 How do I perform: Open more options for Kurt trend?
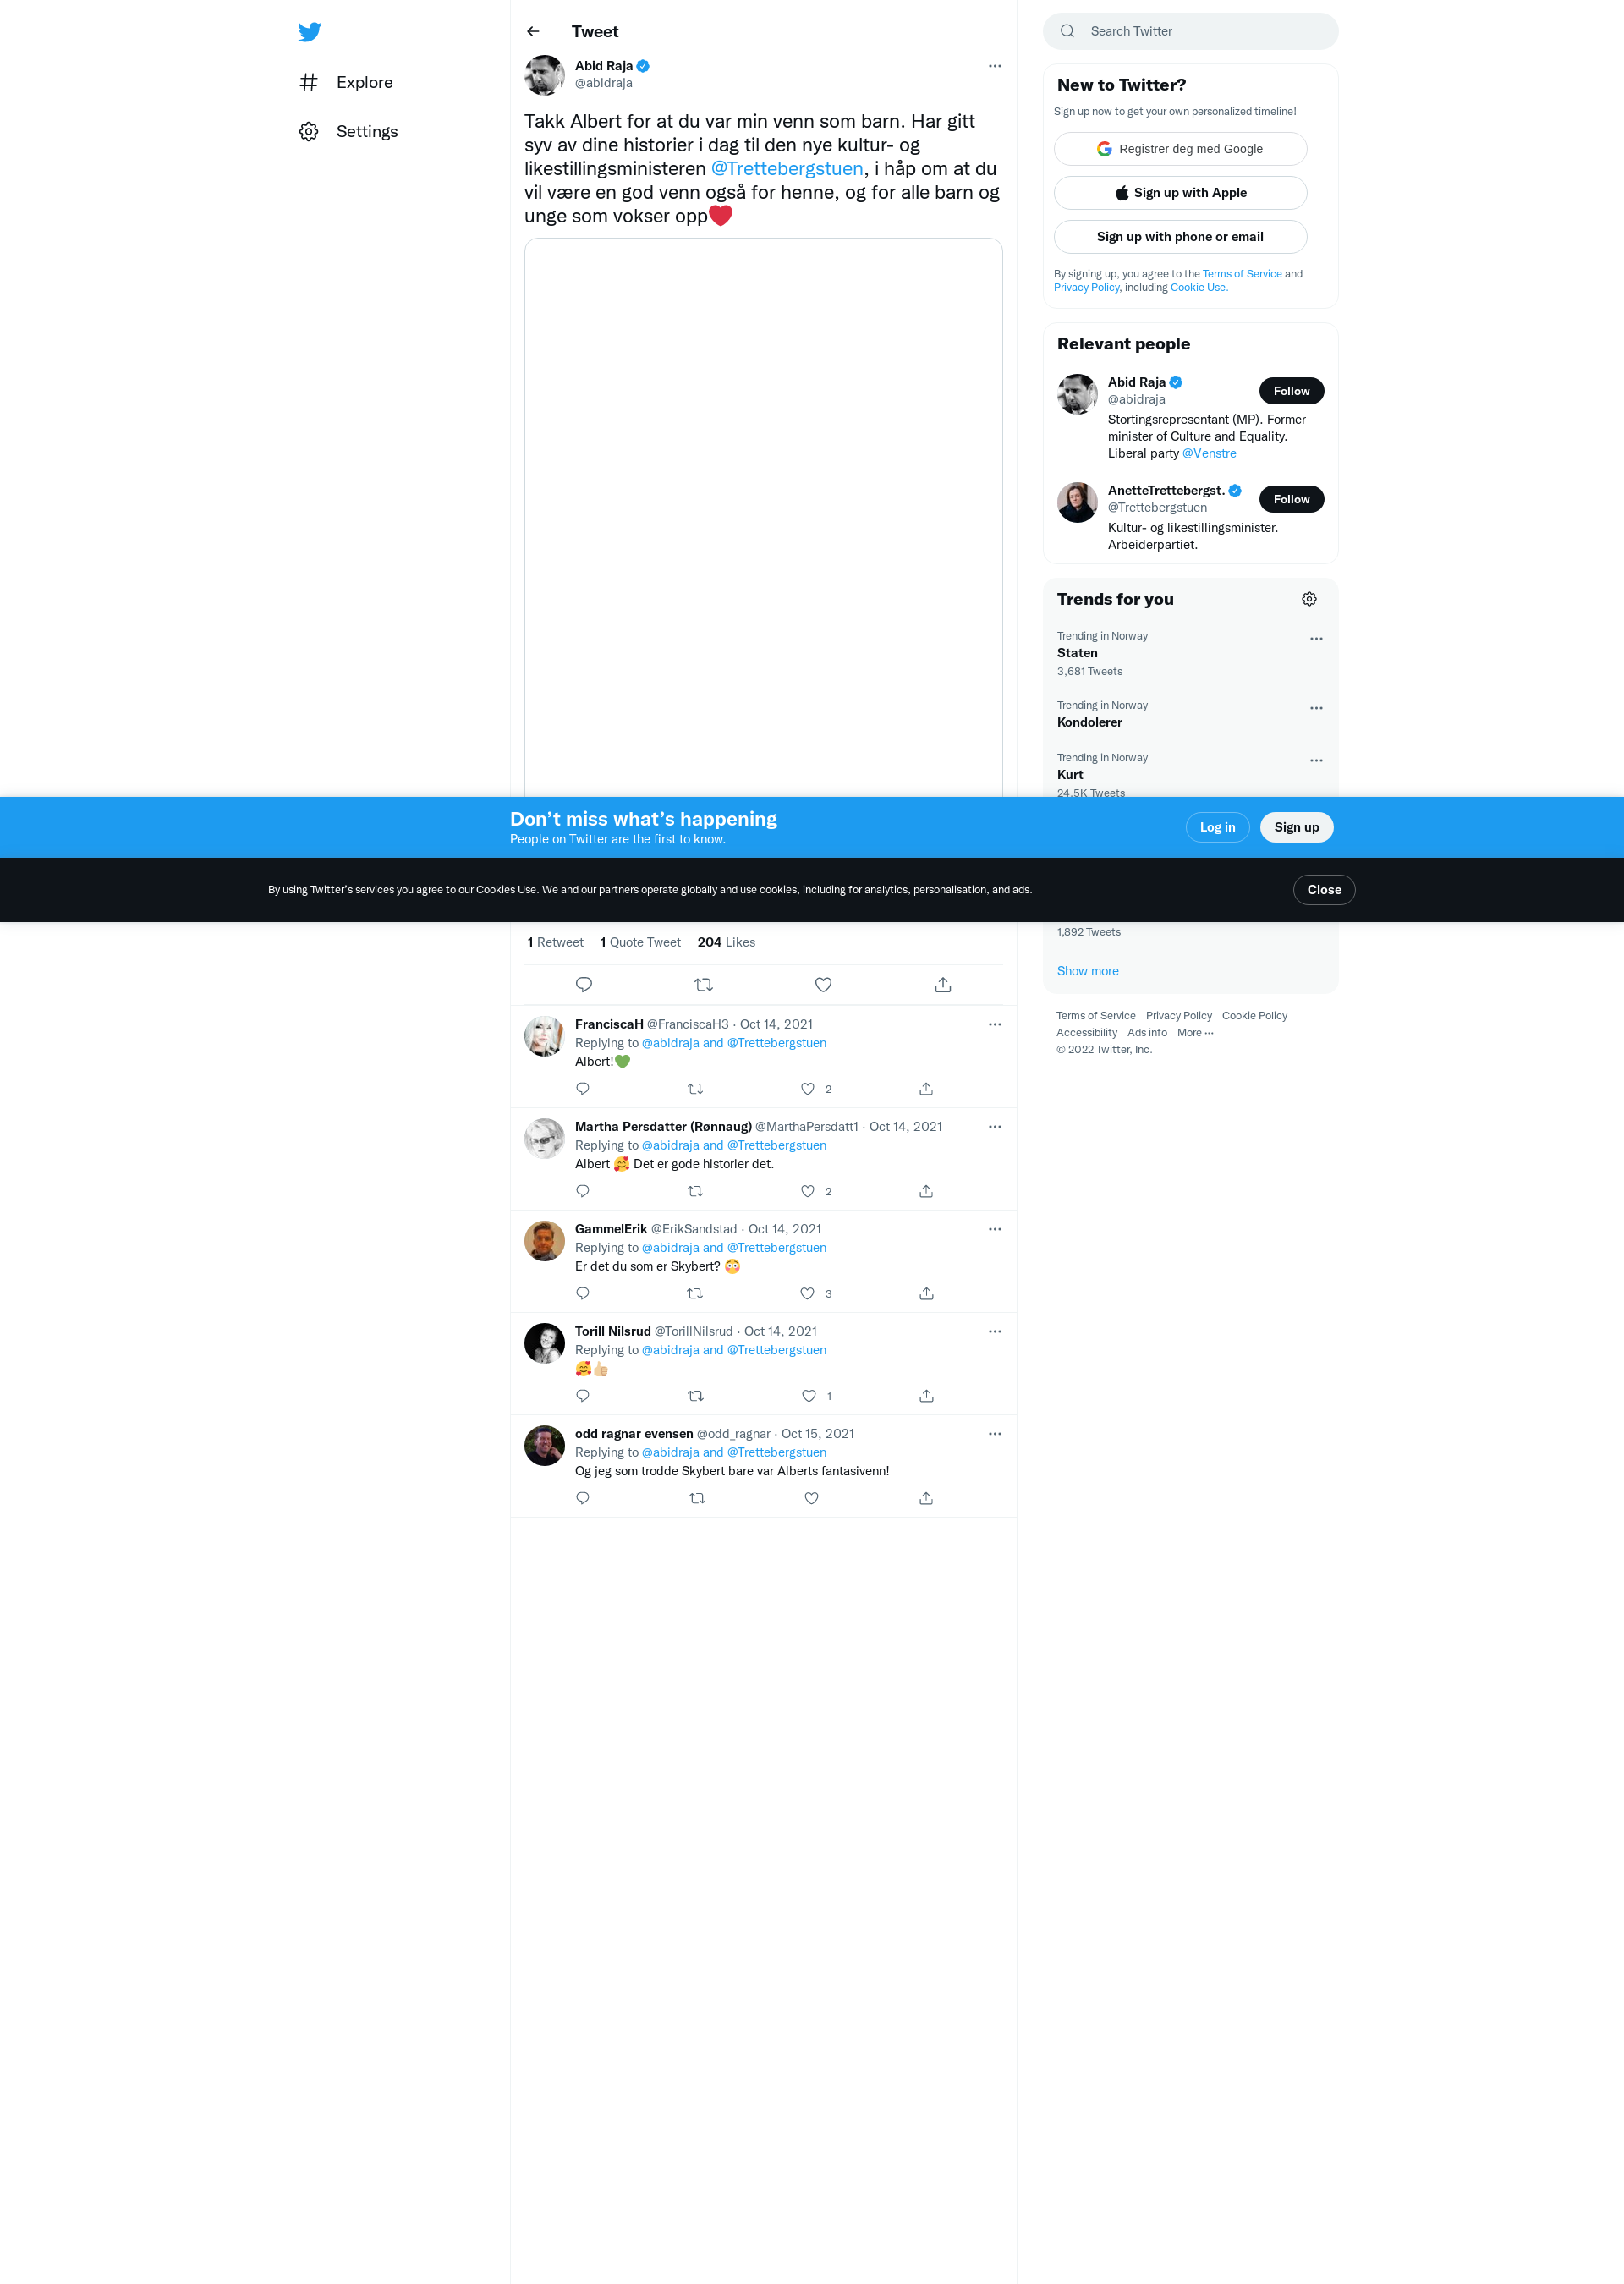[x=1316, y=761]
